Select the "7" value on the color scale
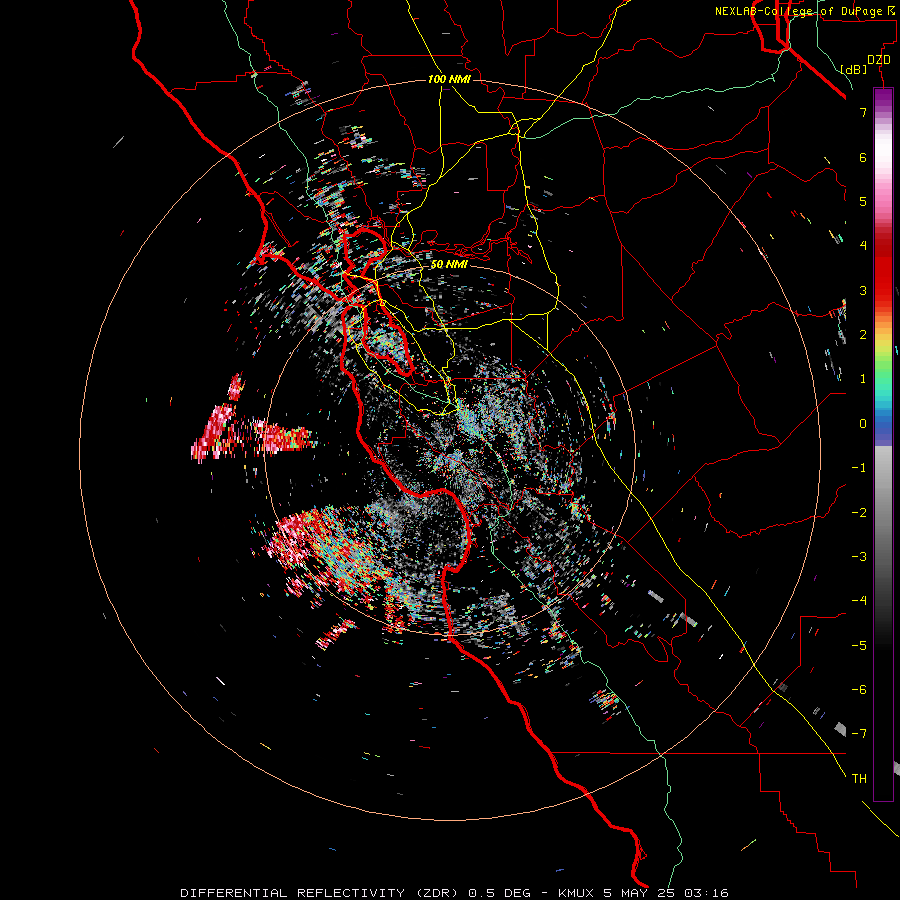This screenshot has height=900, width=900. (863, 112)
